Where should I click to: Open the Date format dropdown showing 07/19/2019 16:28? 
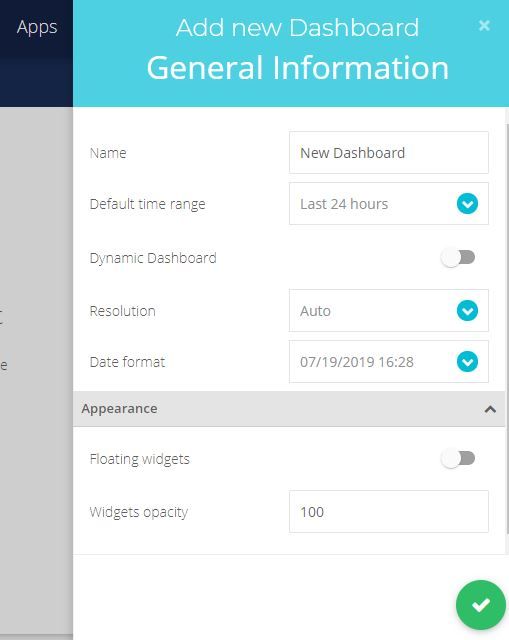(389, 362)
